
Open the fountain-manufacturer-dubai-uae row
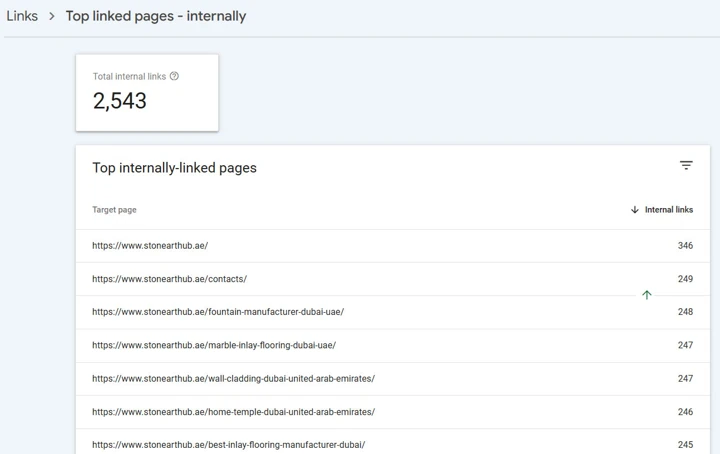tap(393, 312)
